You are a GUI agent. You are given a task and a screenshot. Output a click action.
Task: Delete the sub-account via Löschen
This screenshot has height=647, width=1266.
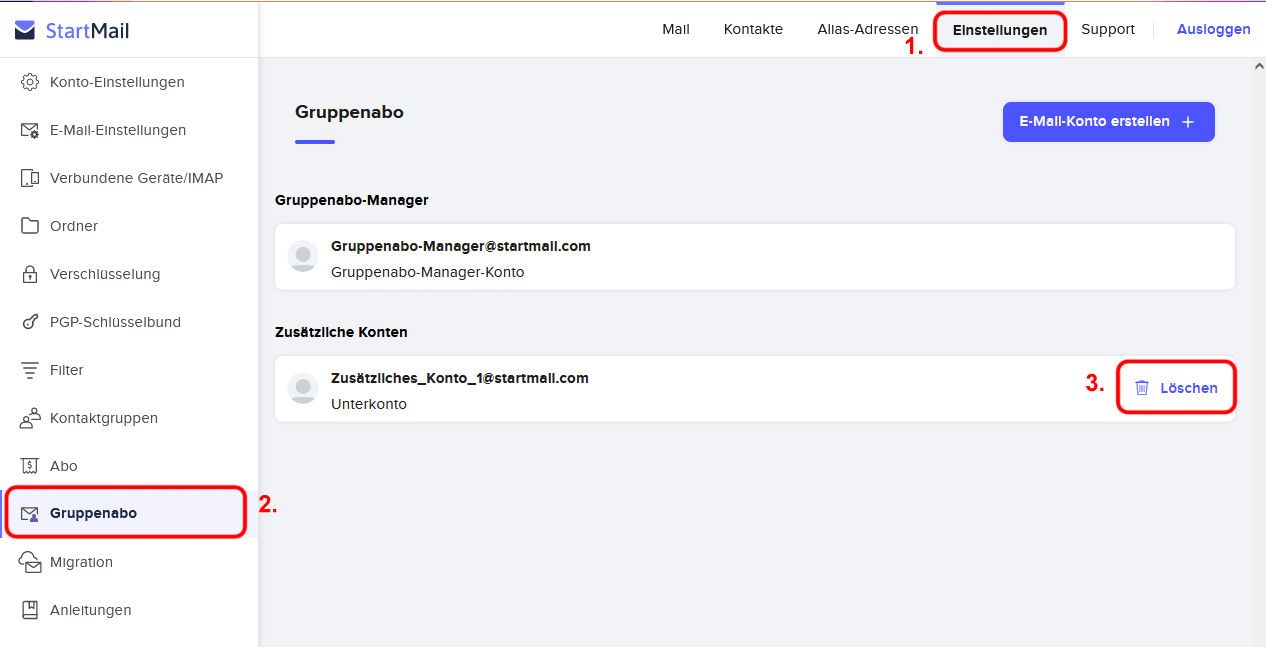click(x=1176, y=388)
